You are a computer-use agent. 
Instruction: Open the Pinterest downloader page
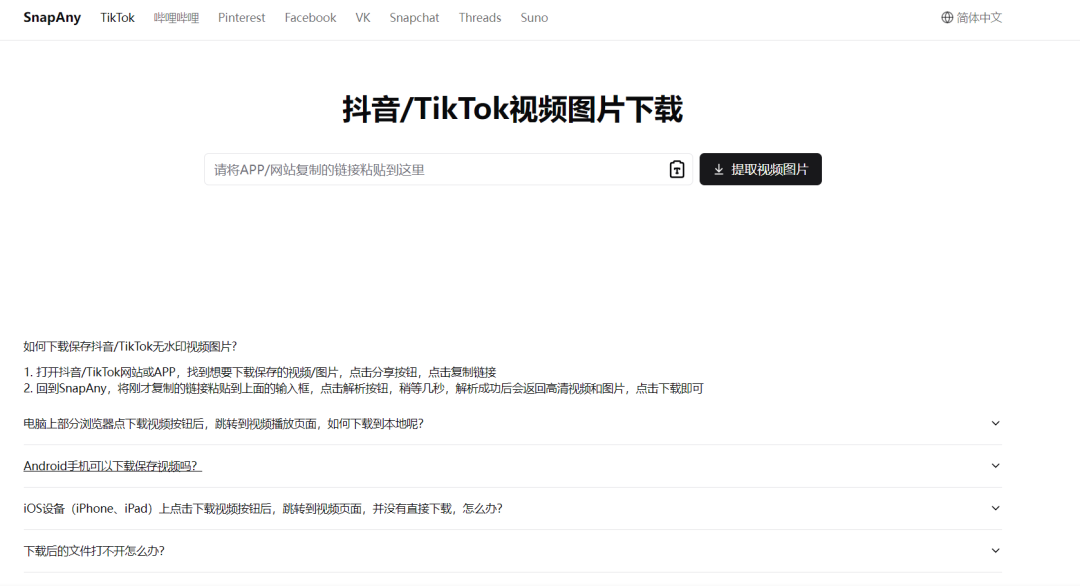[241, 17]
